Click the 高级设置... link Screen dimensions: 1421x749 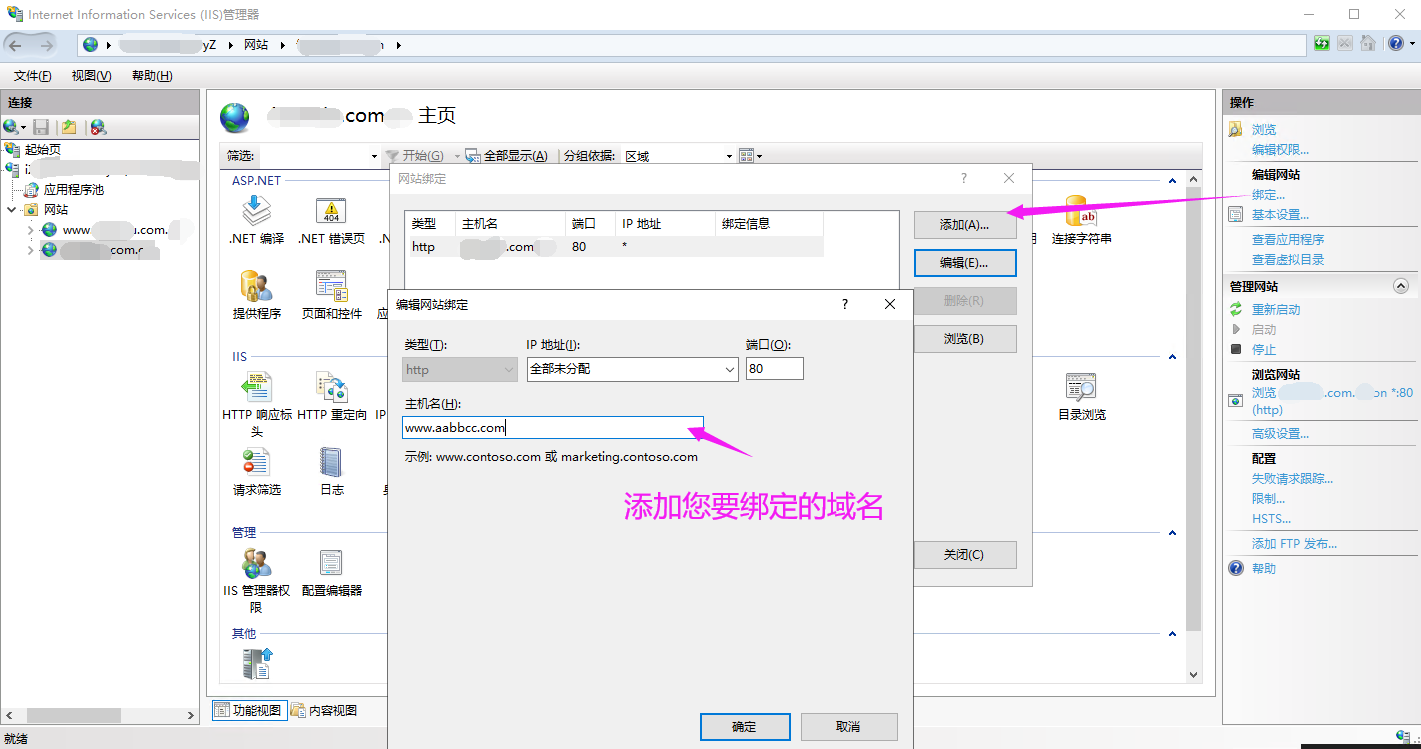coord(1280,434)
